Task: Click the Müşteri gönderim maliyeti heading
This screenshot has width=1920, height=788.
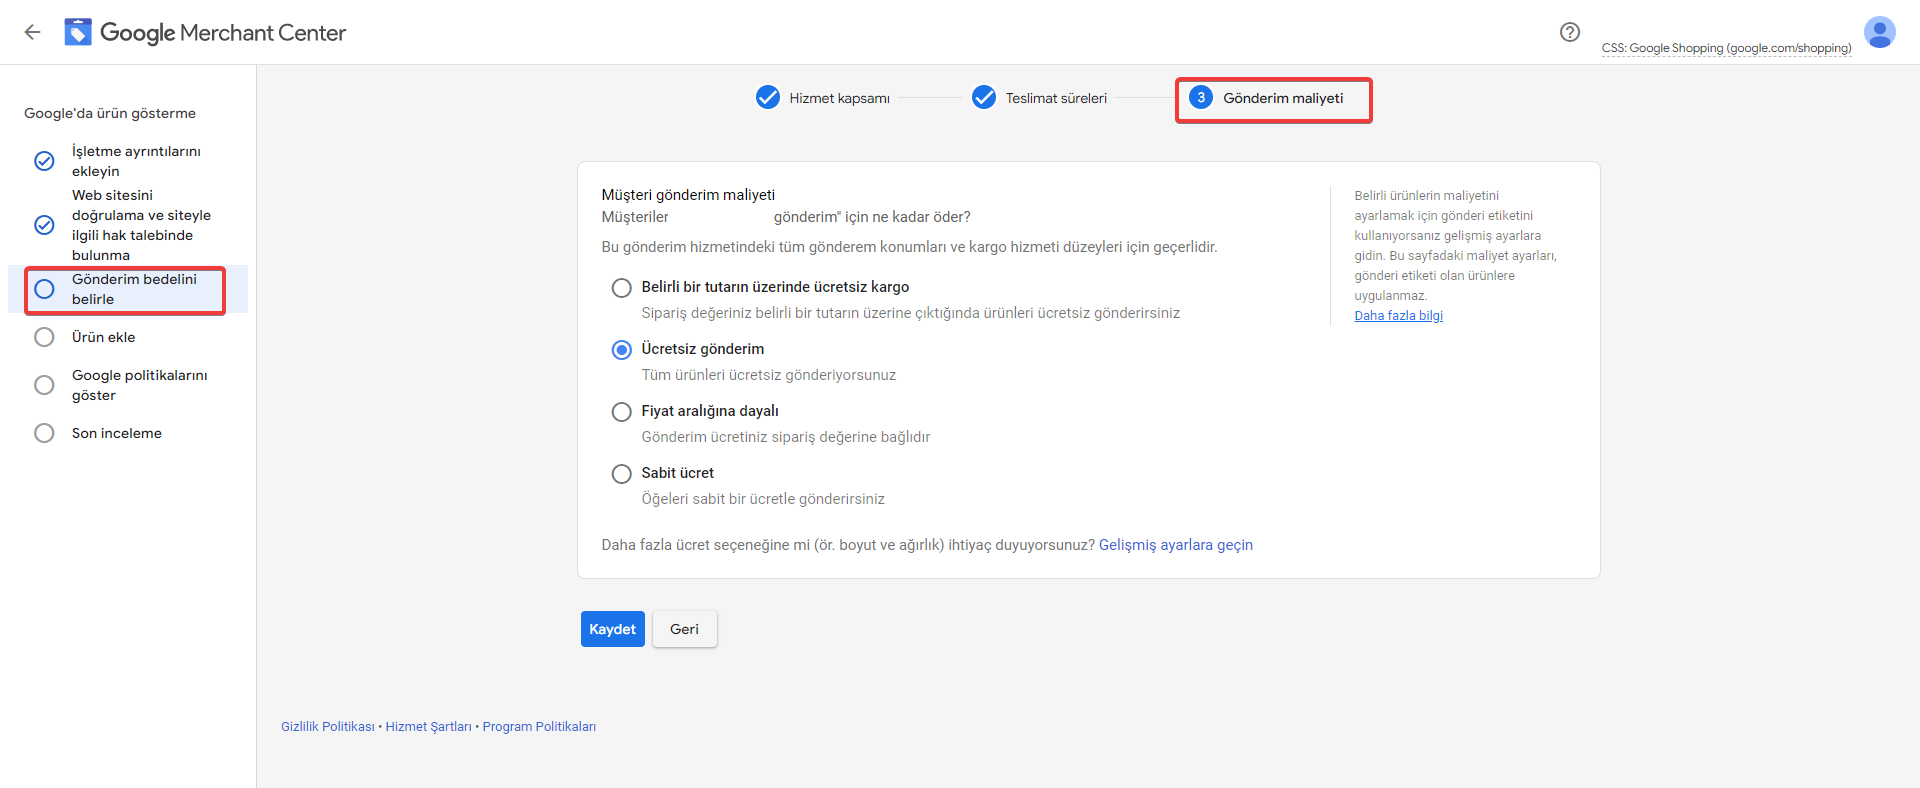Action: 688,195
